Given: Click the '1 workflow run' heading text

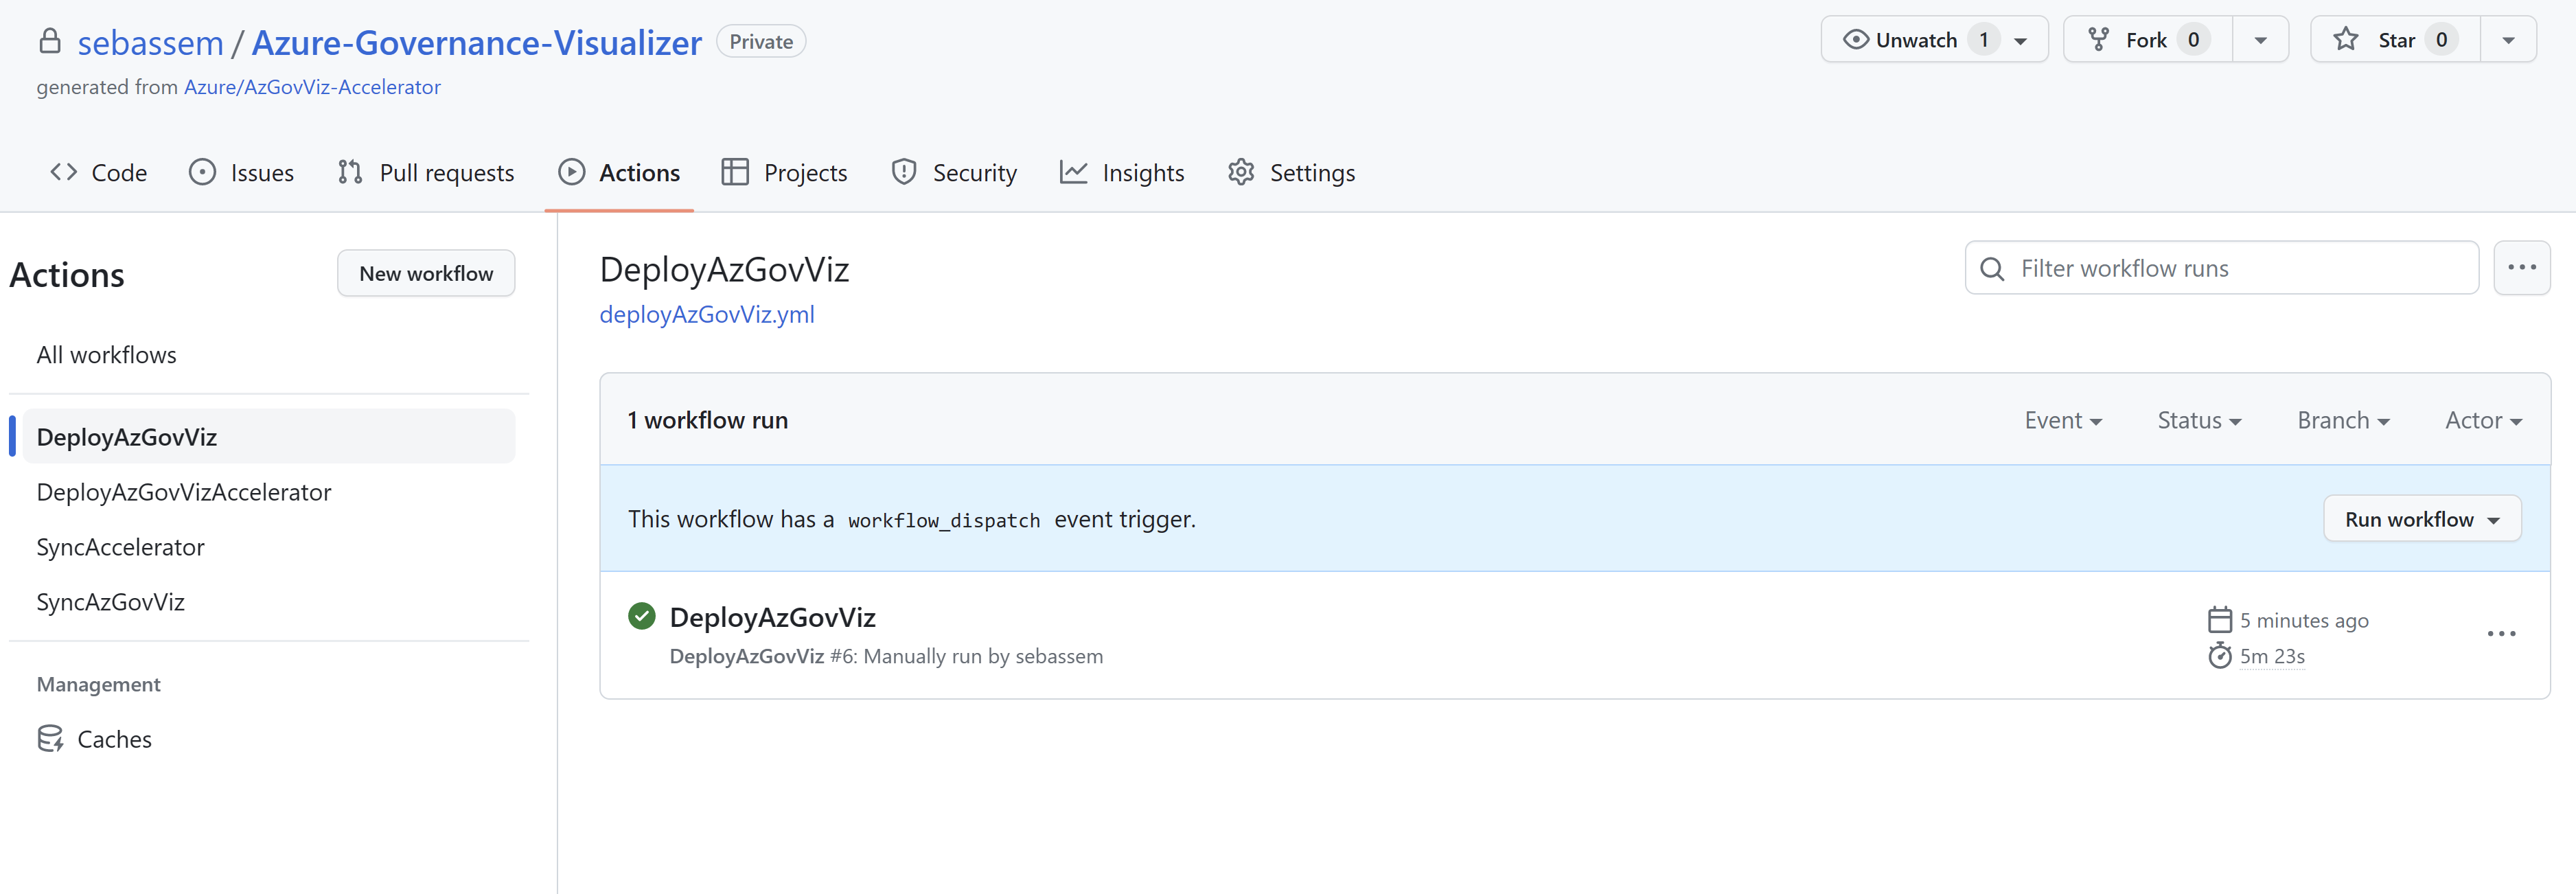Looking at the screenshot, I should [708, 420].
